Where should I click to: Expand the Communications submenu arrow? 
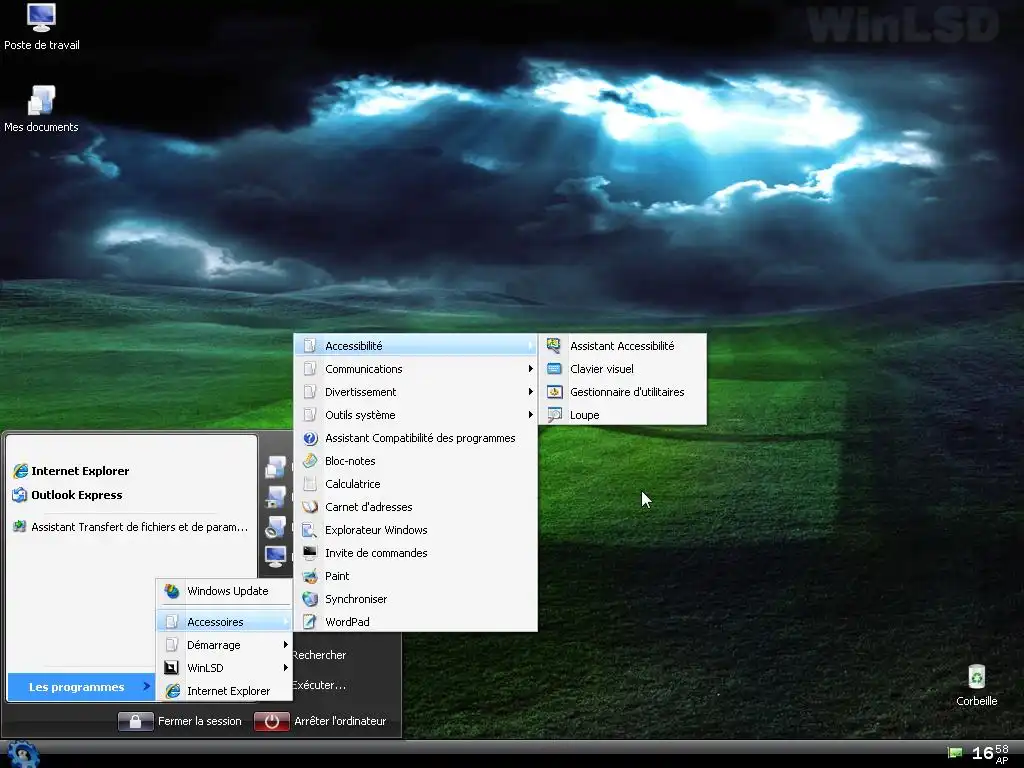(530, 369)
